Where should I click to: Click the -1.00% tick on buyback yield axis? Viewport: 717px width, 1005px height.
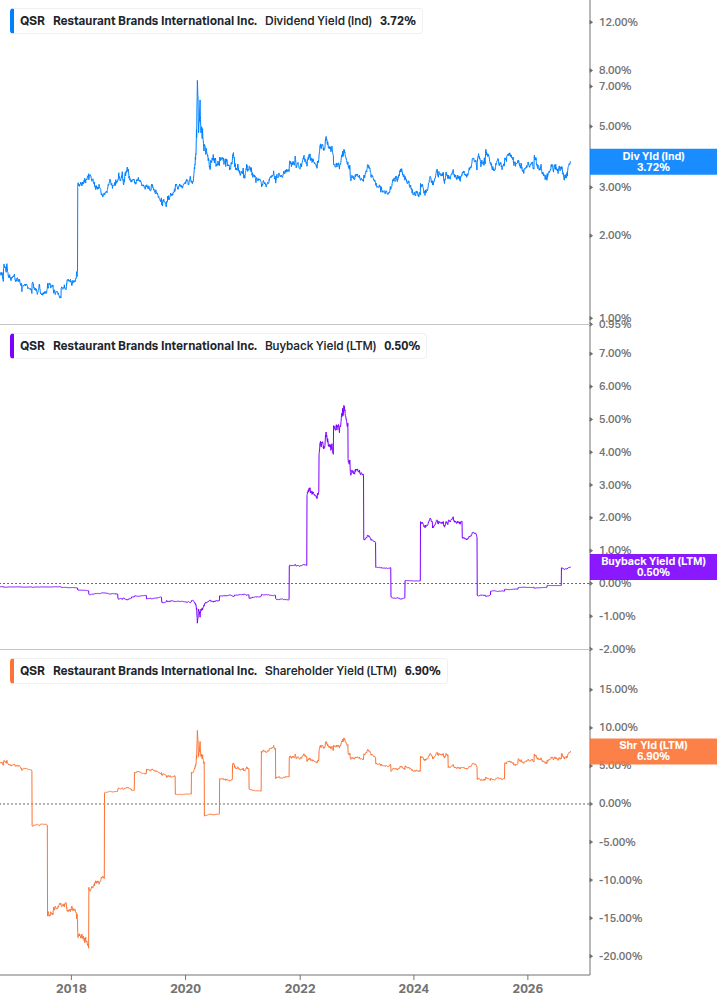pos(616,617)
